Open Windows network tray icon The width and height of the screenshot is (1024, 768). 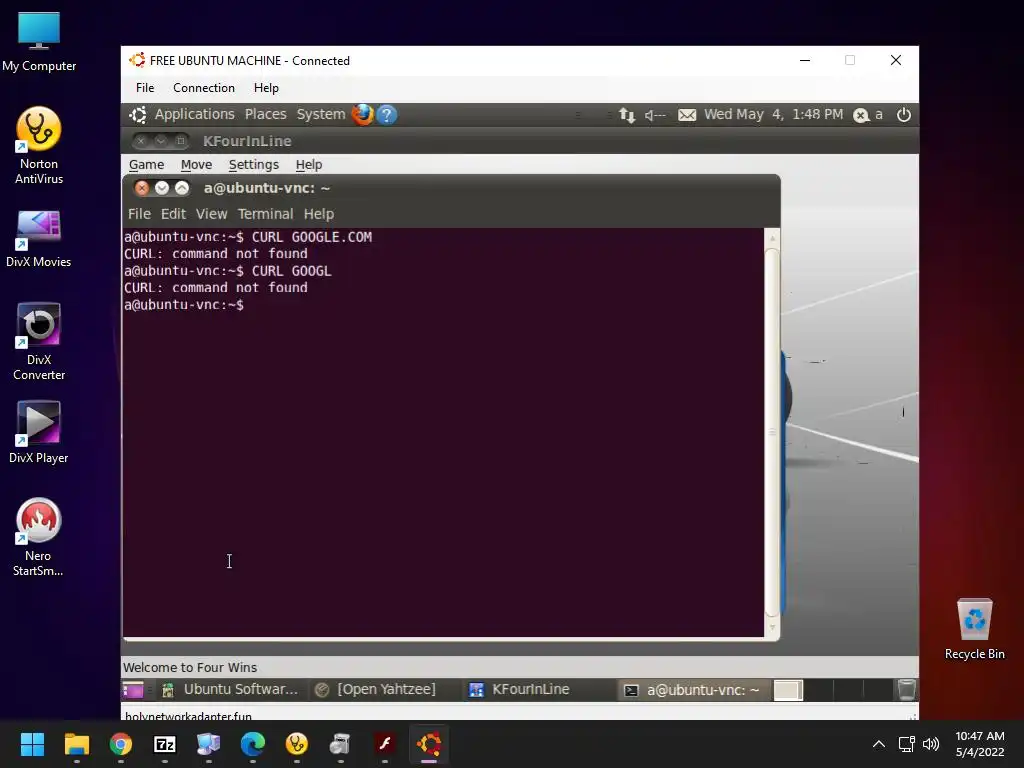click(x=906, y=744)
